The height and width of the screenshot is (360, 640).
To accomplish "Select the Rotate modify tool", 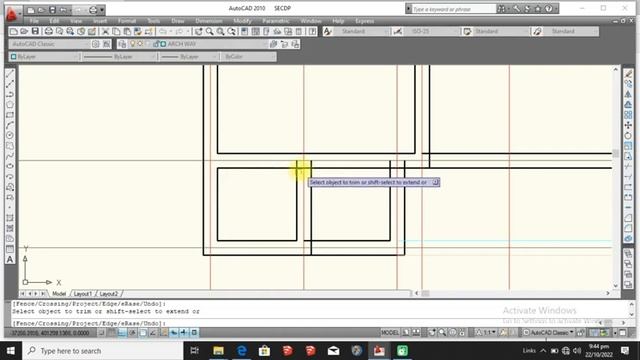I will point(628,136).
